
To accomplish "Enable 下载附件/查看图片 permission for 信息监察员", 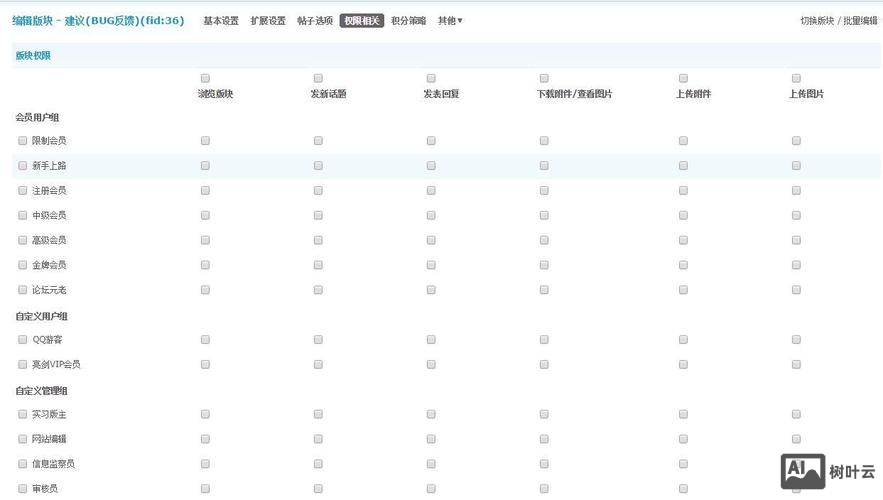I will click(x=544, y=463).
